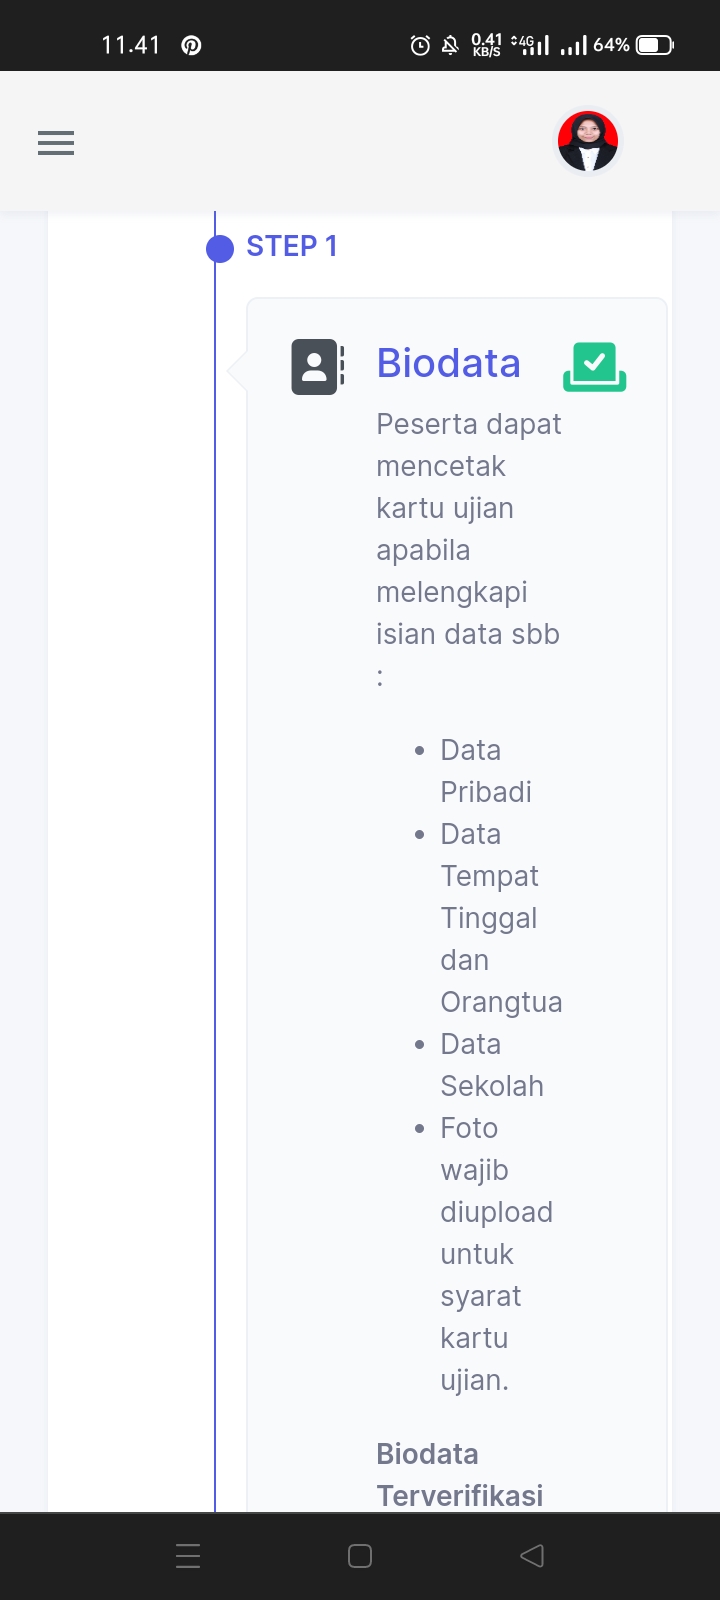Select the Data Pribadi list item
The image size is (720, 1600).
tap(485, 771)
